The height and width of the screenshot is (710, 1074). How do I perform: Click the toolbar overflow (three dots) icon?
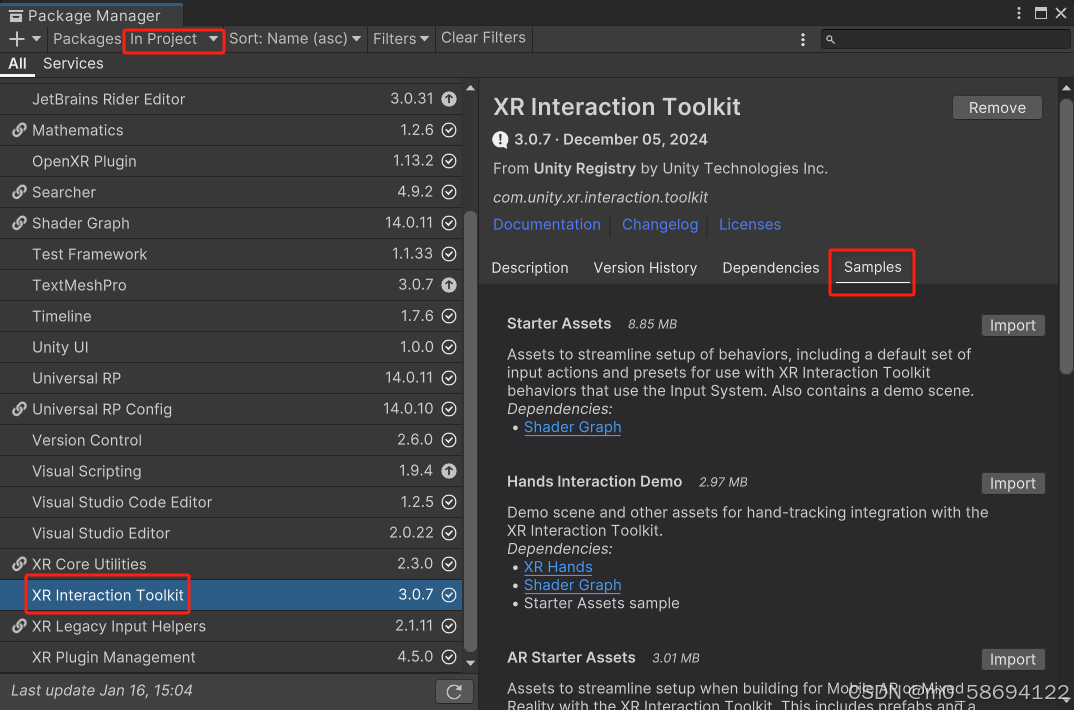tap(803, 38)
